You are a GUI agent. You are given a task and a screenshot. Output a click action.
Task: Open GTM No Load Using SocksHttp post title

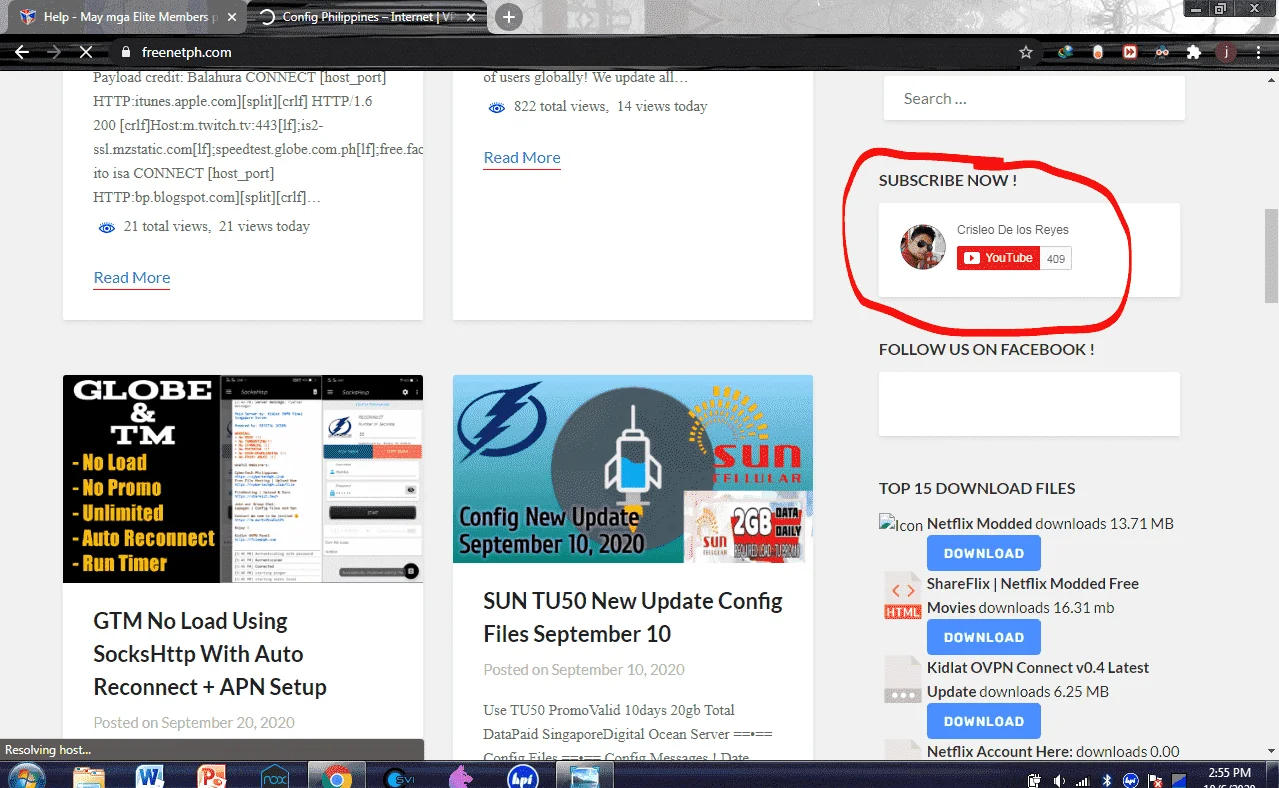[x=210, y=654]
